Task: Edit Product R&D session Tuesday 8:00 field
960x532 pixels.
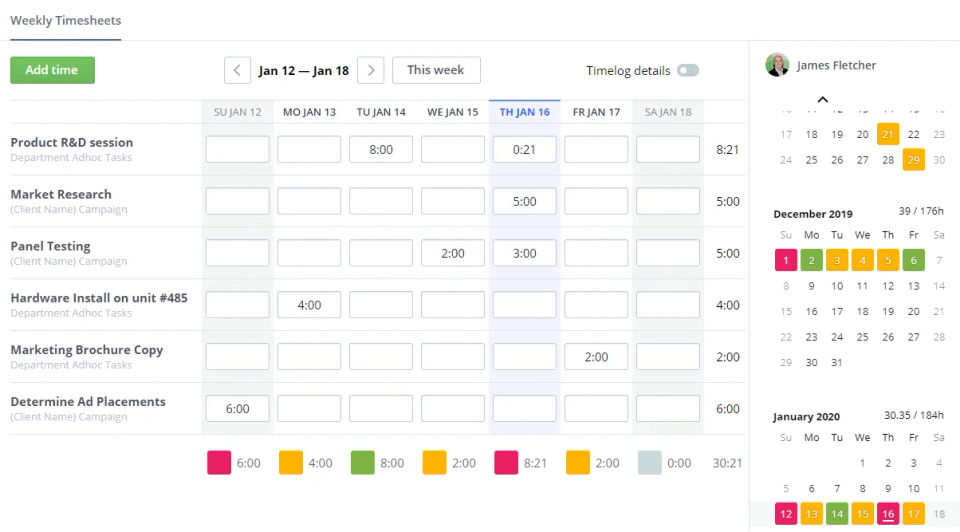Action: (x=381, y=149)
